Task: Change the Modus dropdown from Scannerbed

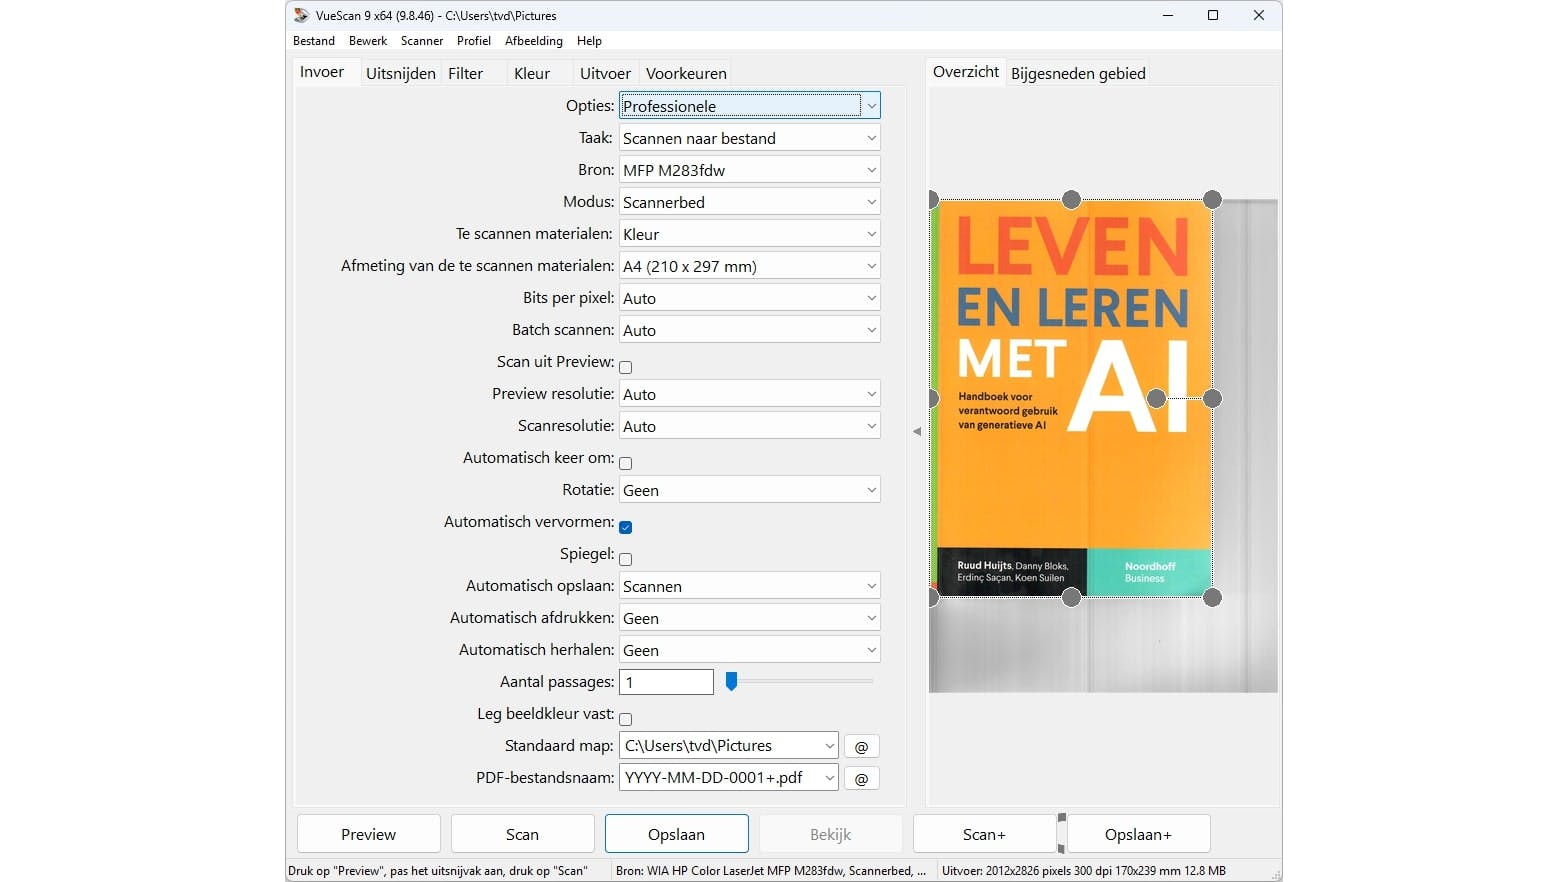Action: pyautogui.click(x=750, y=202)
